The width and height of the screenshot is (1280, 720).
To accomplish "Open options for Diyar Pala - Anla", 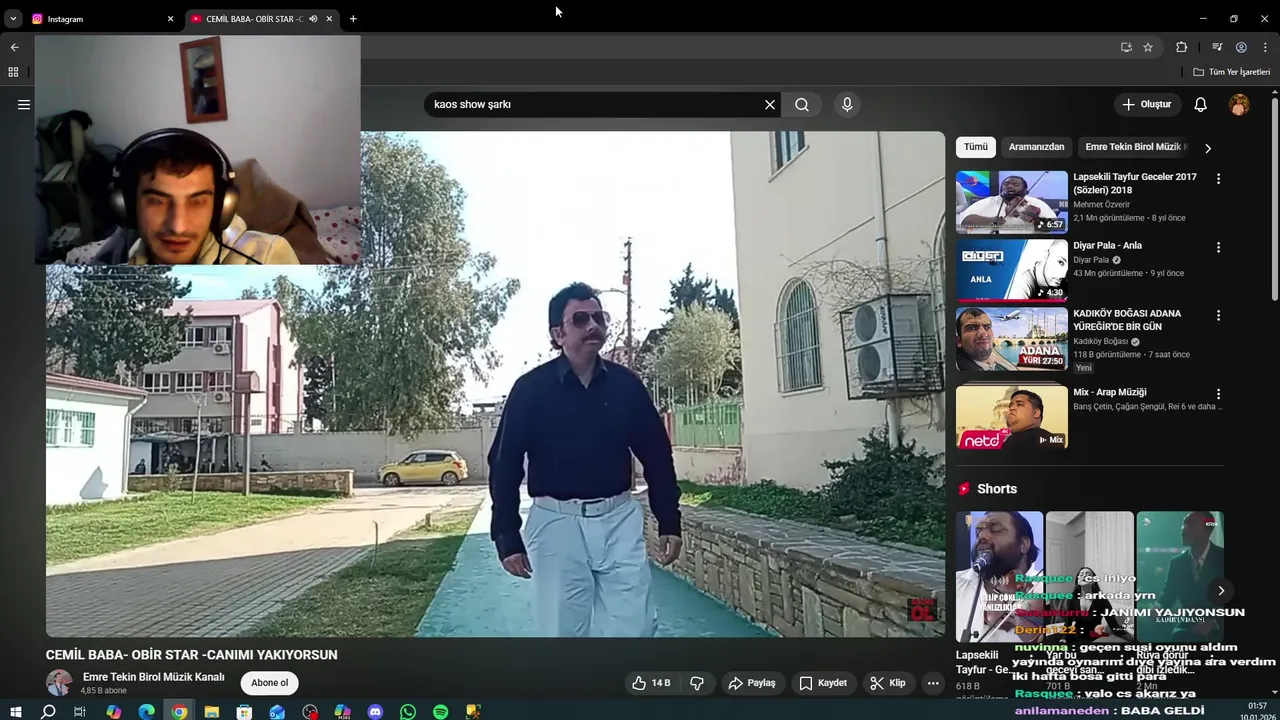I will tap(1218, 247).
